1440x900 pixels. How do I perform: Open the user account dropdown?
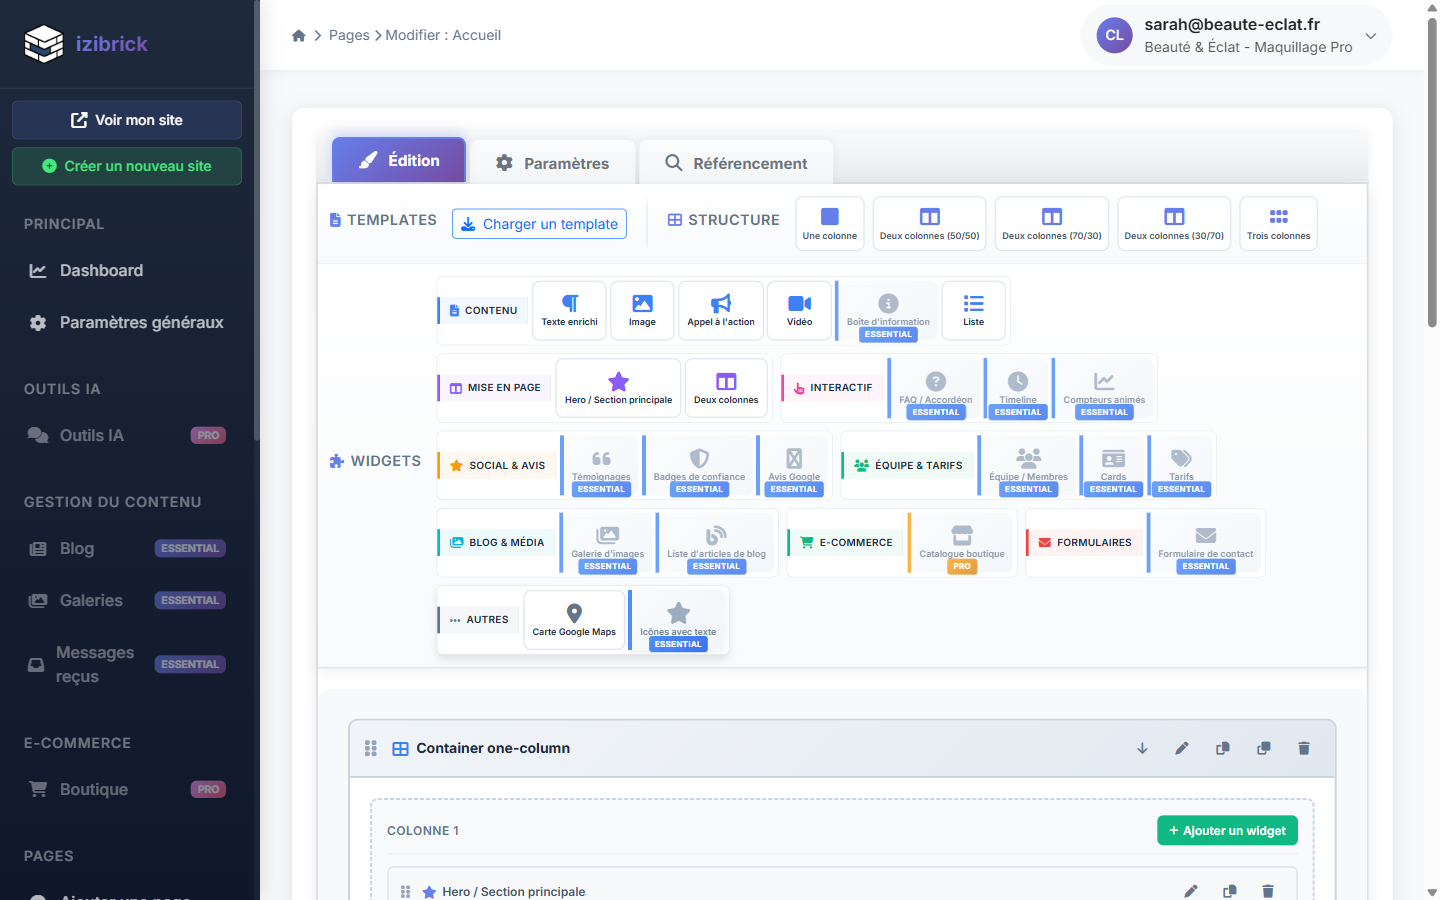[x=1236, y=35]
